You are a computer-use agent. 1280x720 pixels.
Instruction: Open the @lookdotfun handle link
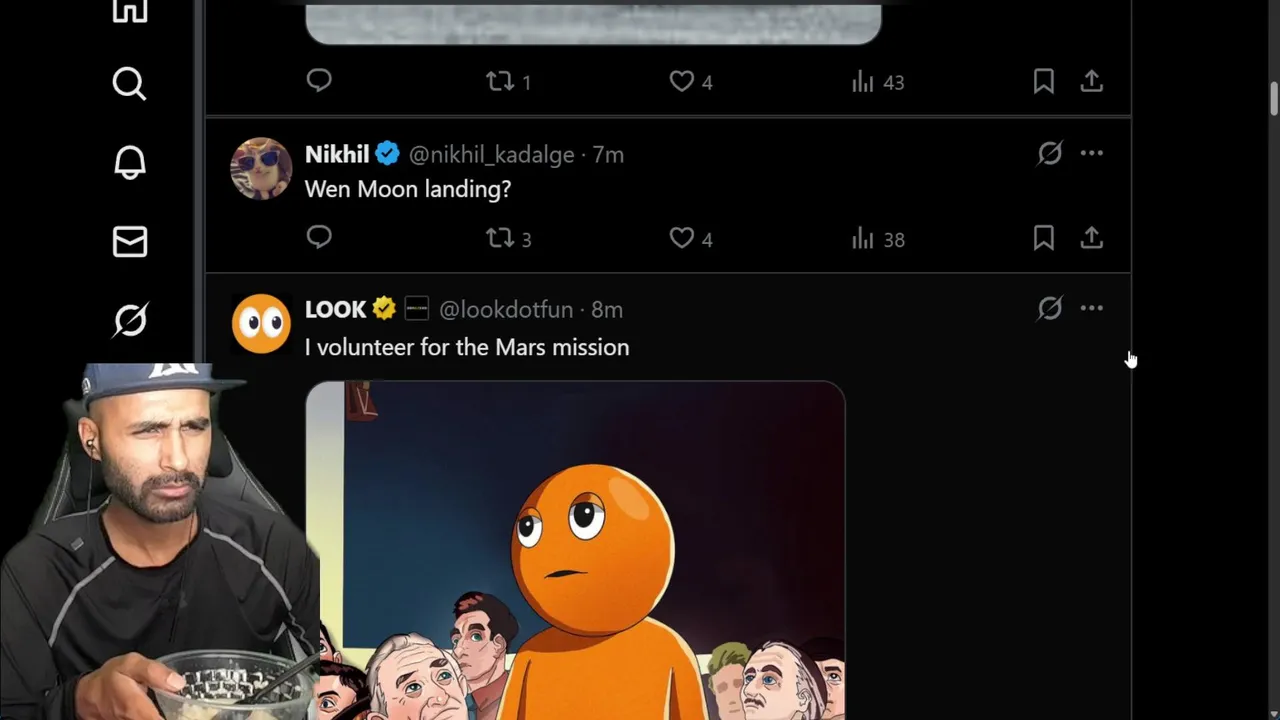pos(506,310)
